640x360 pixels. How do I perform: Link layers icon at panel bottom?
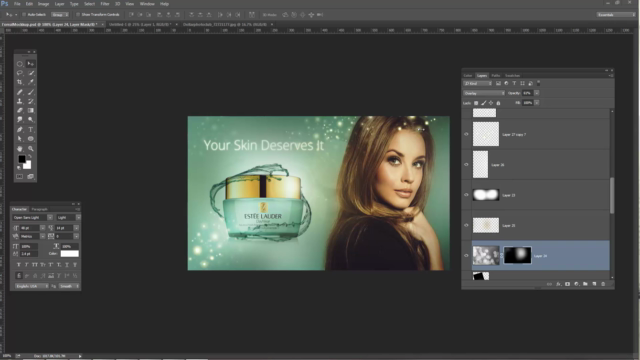coord(549,284)
